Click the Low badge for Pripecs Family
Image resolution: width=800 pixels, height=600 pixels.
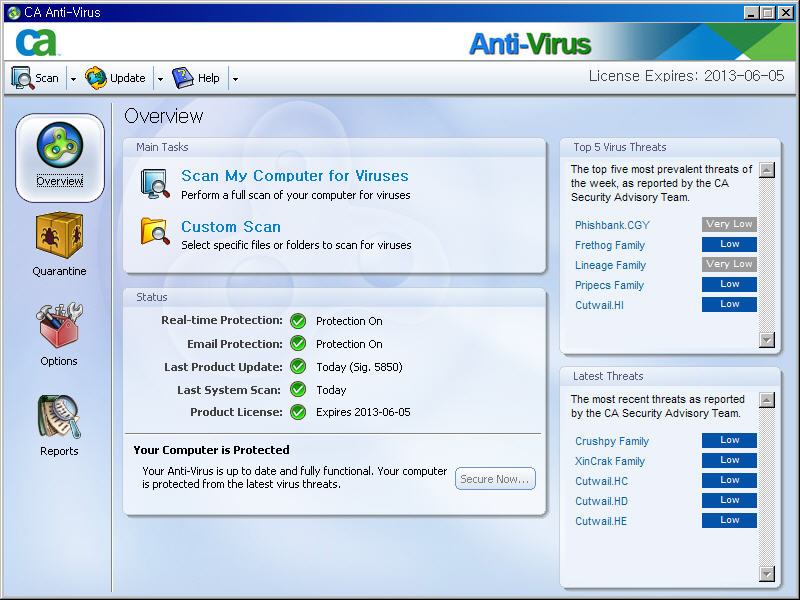[729, 284]
